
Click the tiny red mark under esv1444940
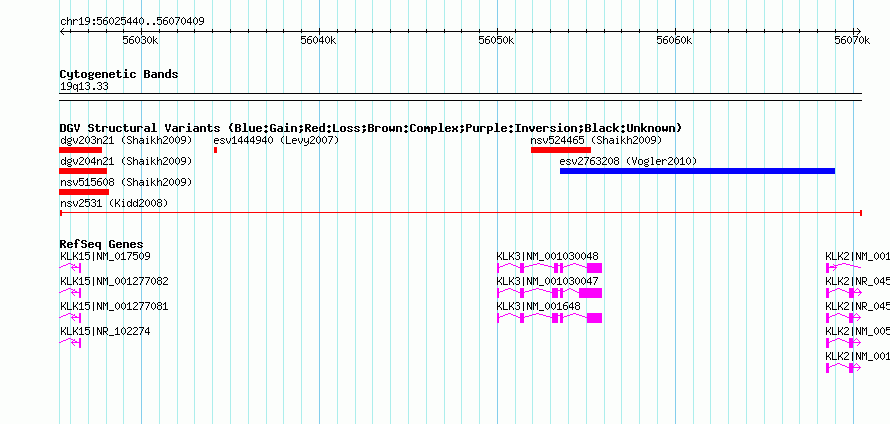pos(216,150)
